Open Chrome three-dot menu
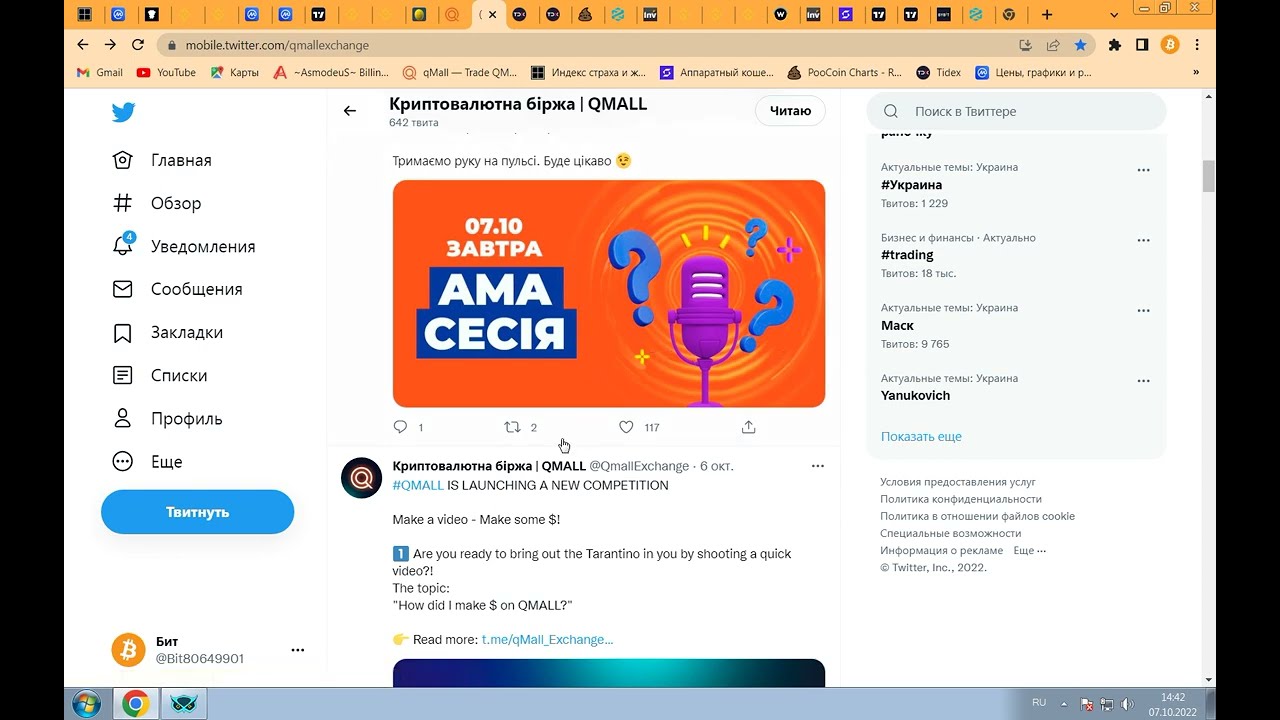 point(1197,45)
